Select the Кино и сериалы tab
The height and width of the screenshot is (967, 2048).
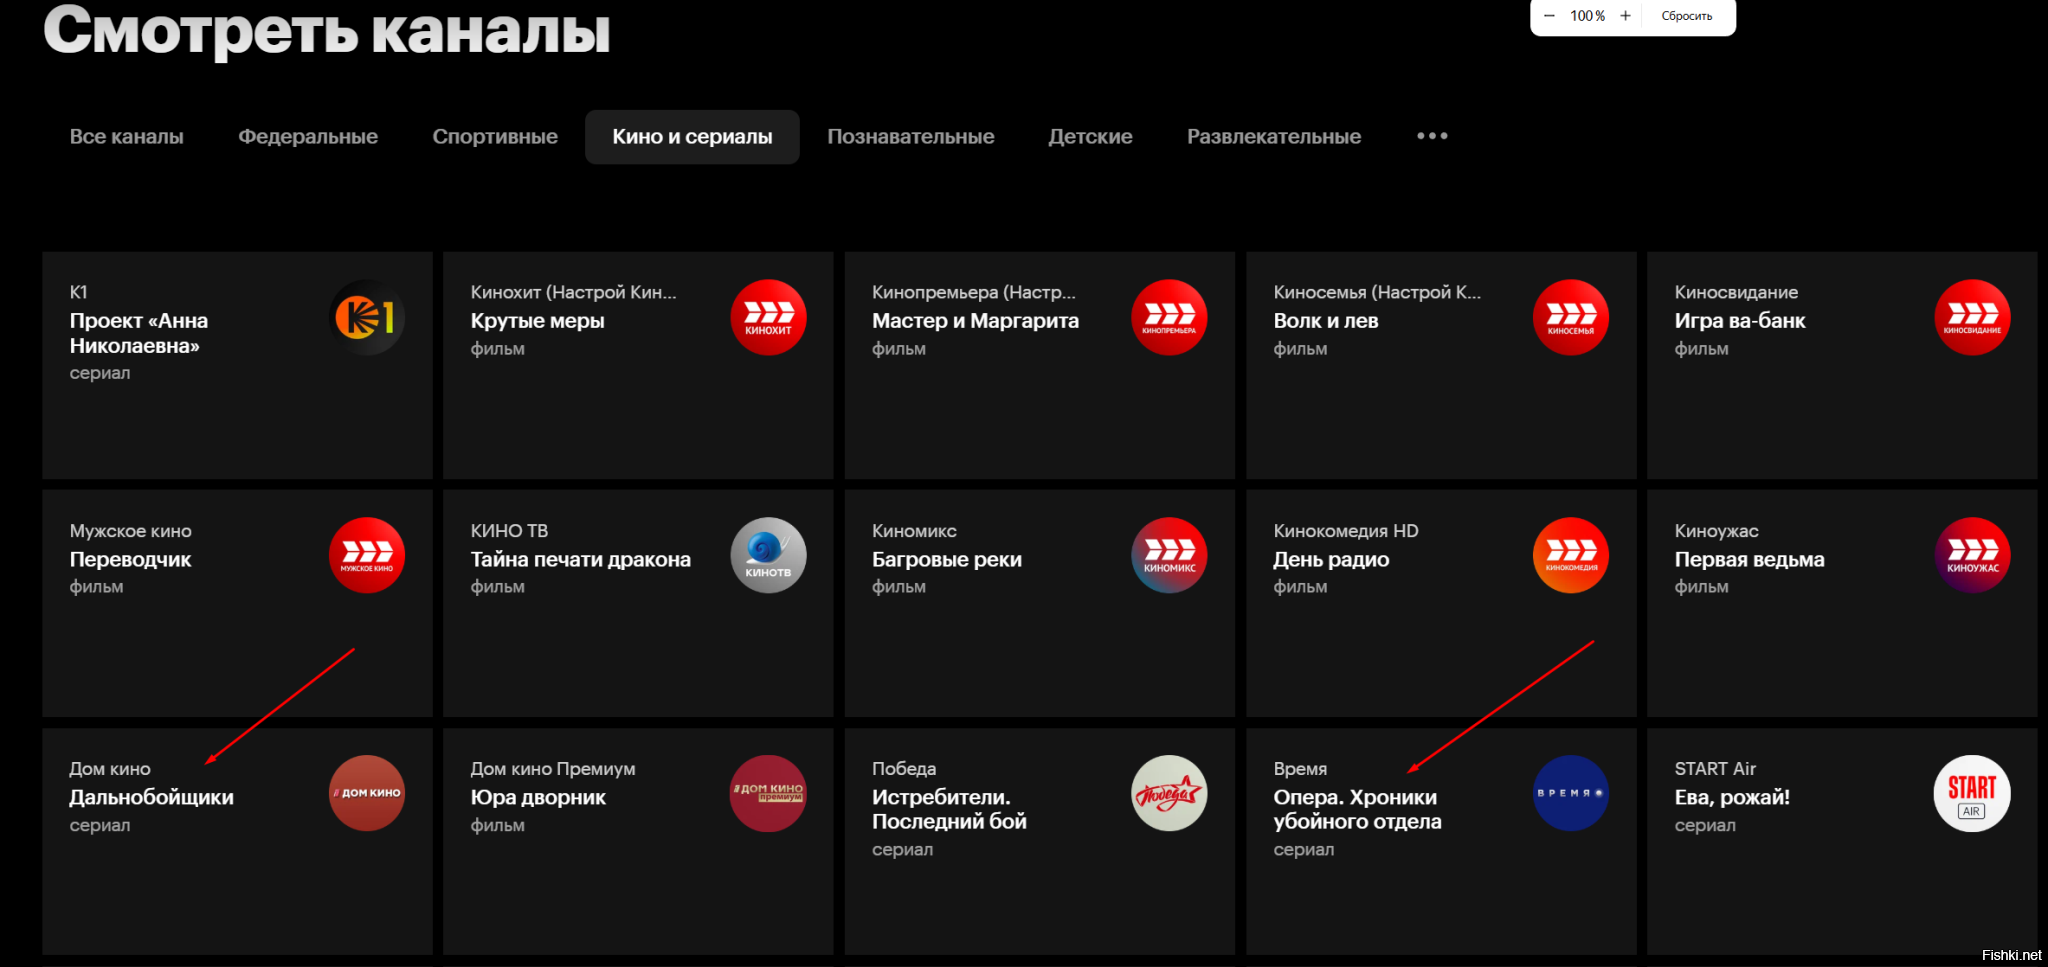(x=692, y=137)
